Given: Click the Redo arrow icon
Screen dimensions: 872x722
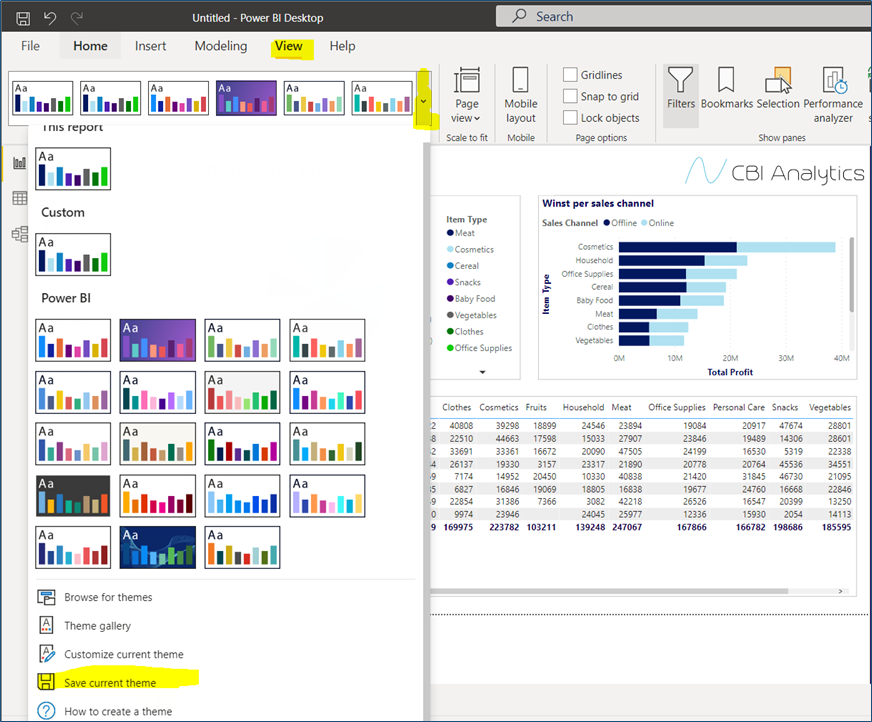Looking at the screenshot, I should point(77,18).
